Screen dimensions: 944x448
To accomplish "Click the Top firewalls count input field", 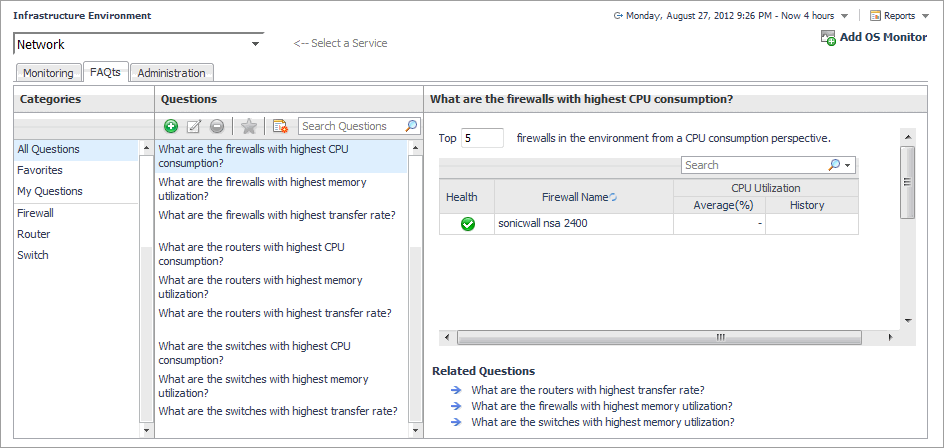I will point(482,138).
